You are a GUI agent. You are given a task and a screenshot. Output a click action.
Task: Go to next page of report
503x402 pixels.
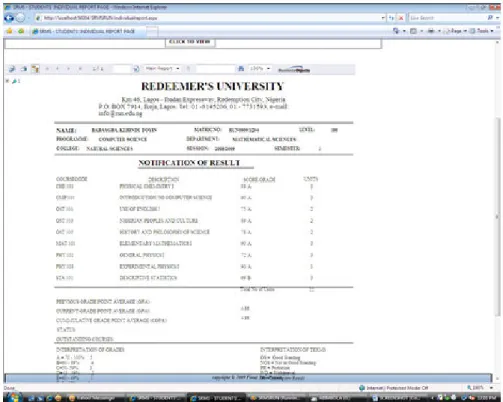click(68, 69)
